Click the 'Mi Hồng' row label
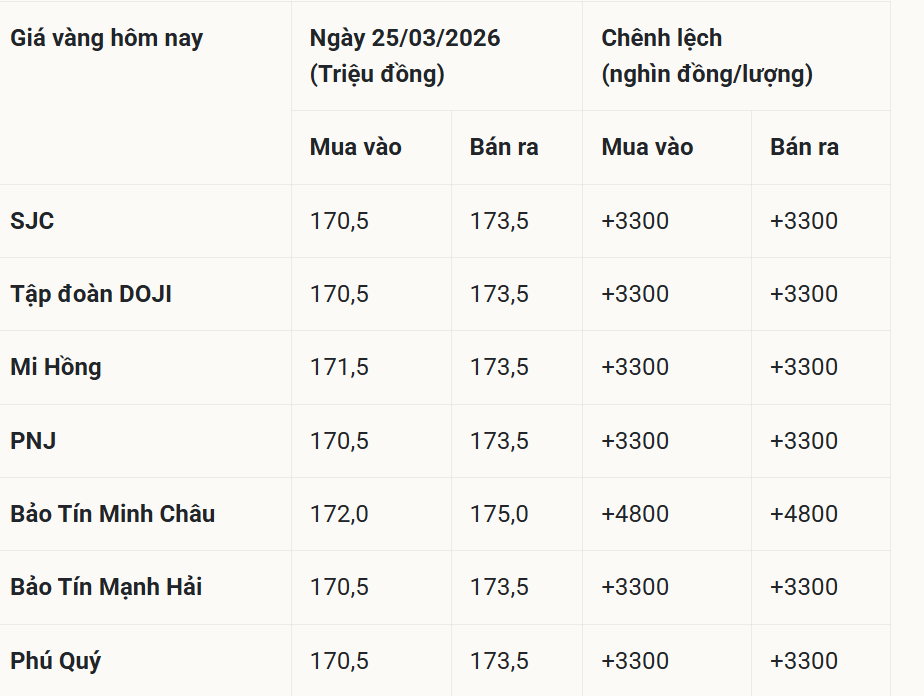Screen dimensions: 924x696 click(x=56, y=367)
